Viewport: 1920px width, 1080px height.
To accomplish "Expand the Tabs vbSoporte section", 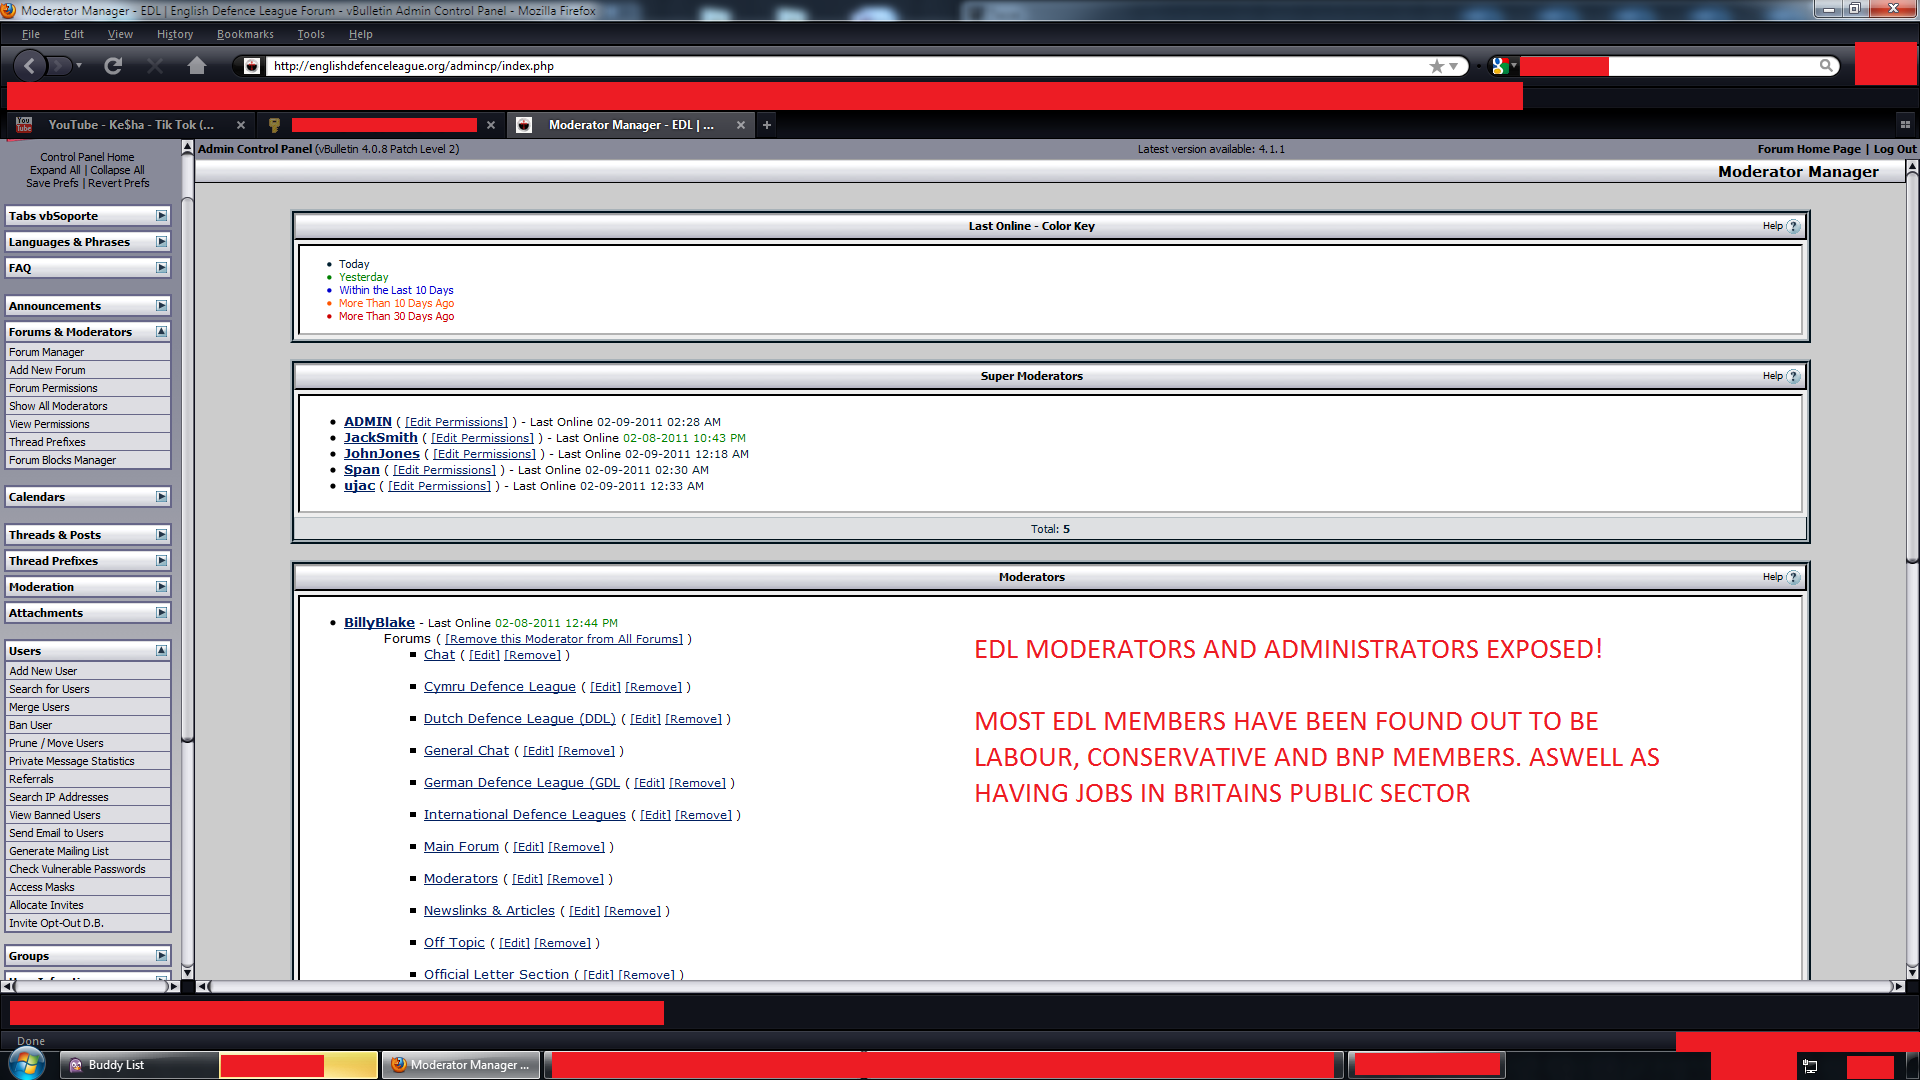I will (161, 216).
